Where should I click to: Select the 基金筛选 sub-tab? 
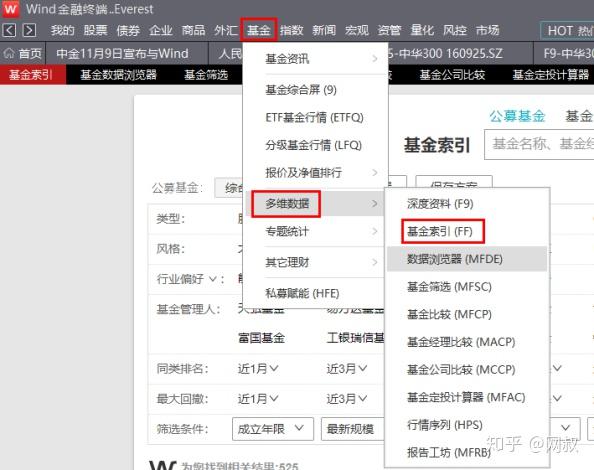(206, 75)
